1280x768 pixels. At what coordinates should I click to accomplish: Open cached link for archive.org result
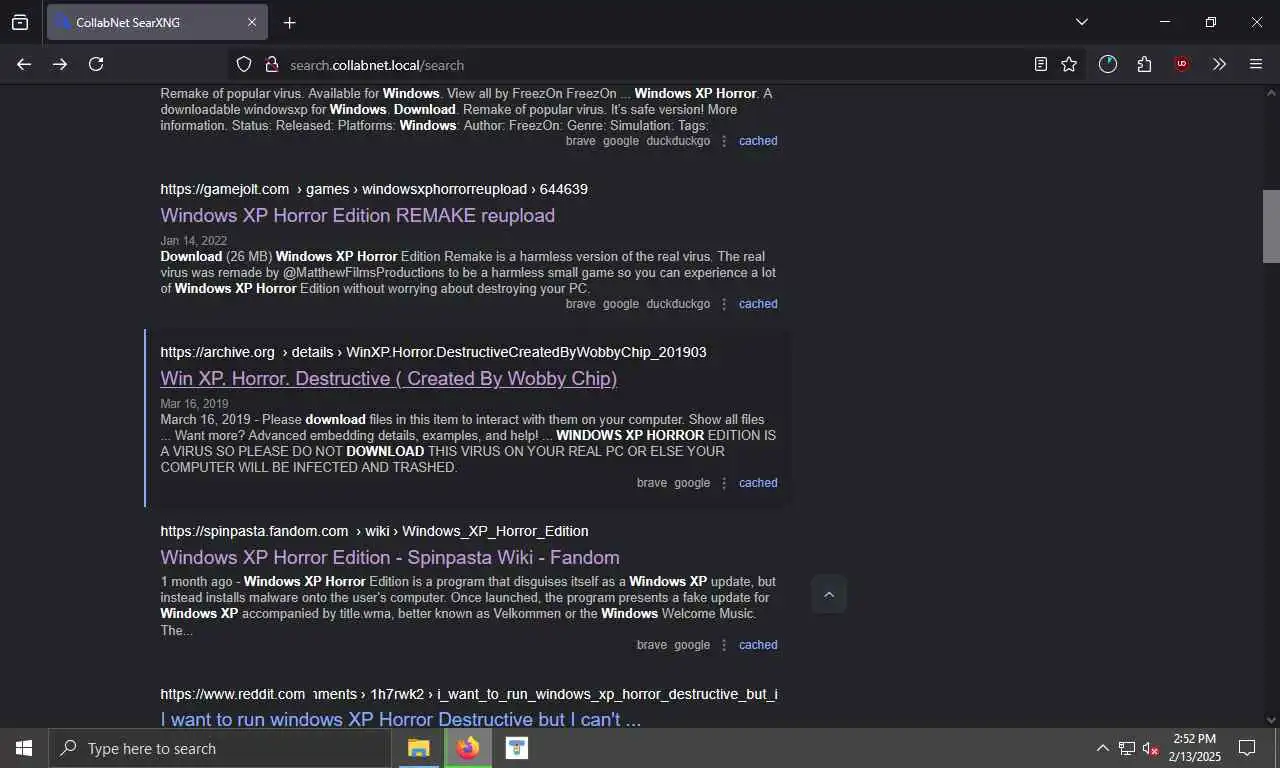758,483
